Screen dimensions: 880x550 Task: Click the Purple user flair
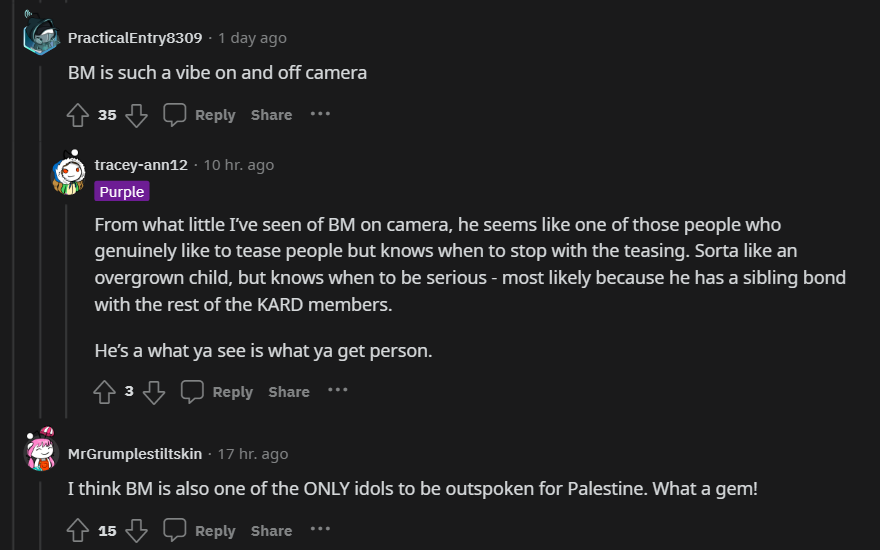click(122, 192)
